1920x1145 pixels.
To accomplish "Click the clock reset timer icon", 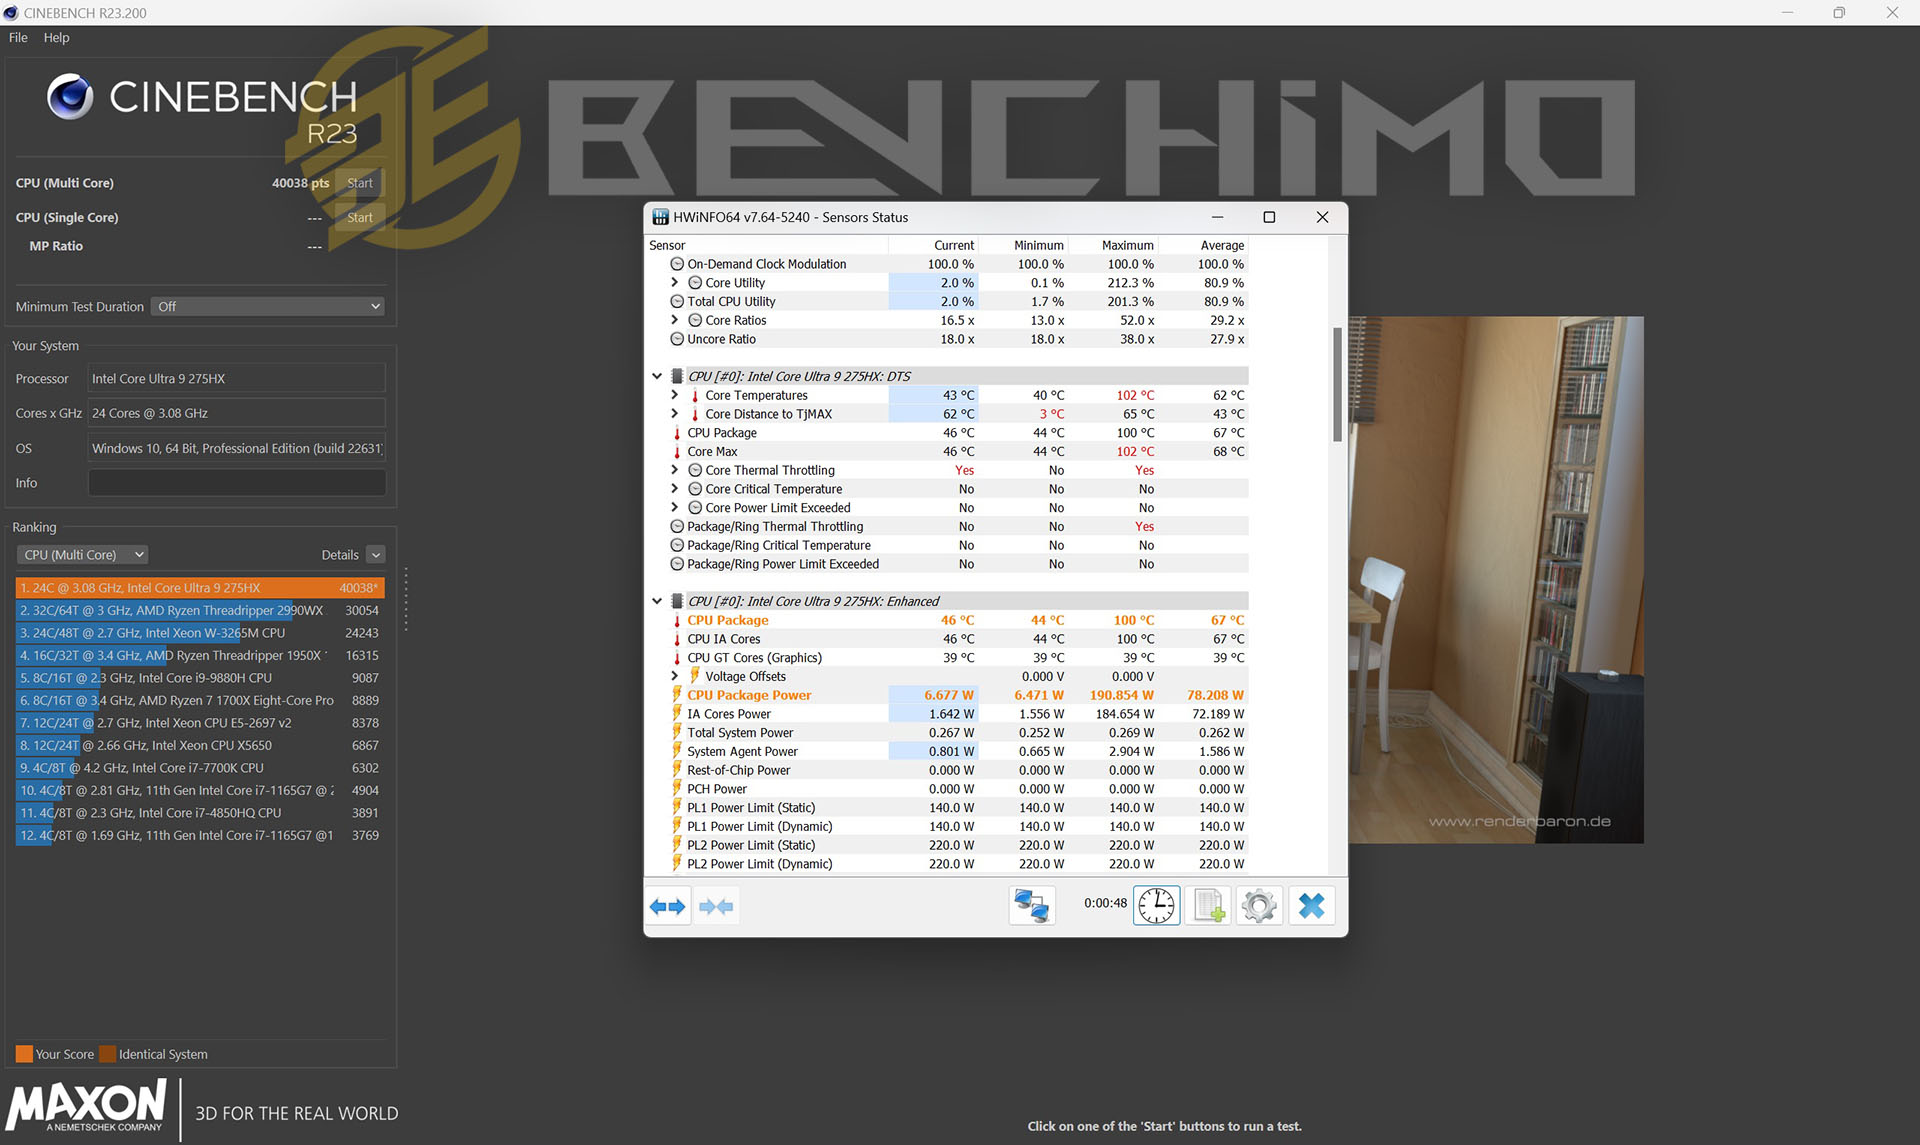I will coord(1156,906).
